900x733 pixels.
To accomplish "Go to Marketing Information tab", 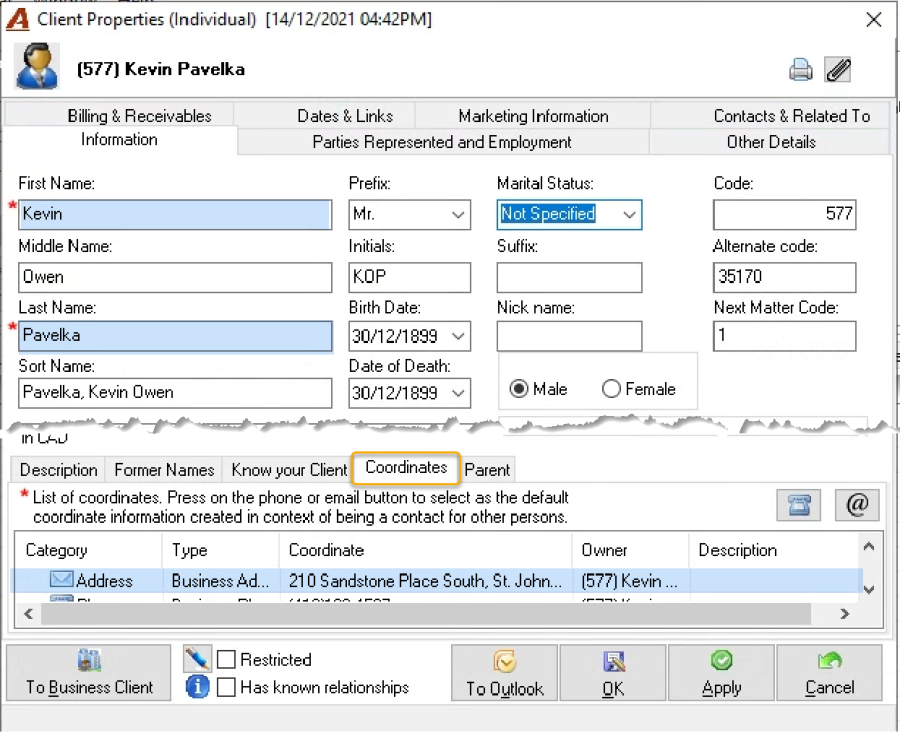I will 533,116.
